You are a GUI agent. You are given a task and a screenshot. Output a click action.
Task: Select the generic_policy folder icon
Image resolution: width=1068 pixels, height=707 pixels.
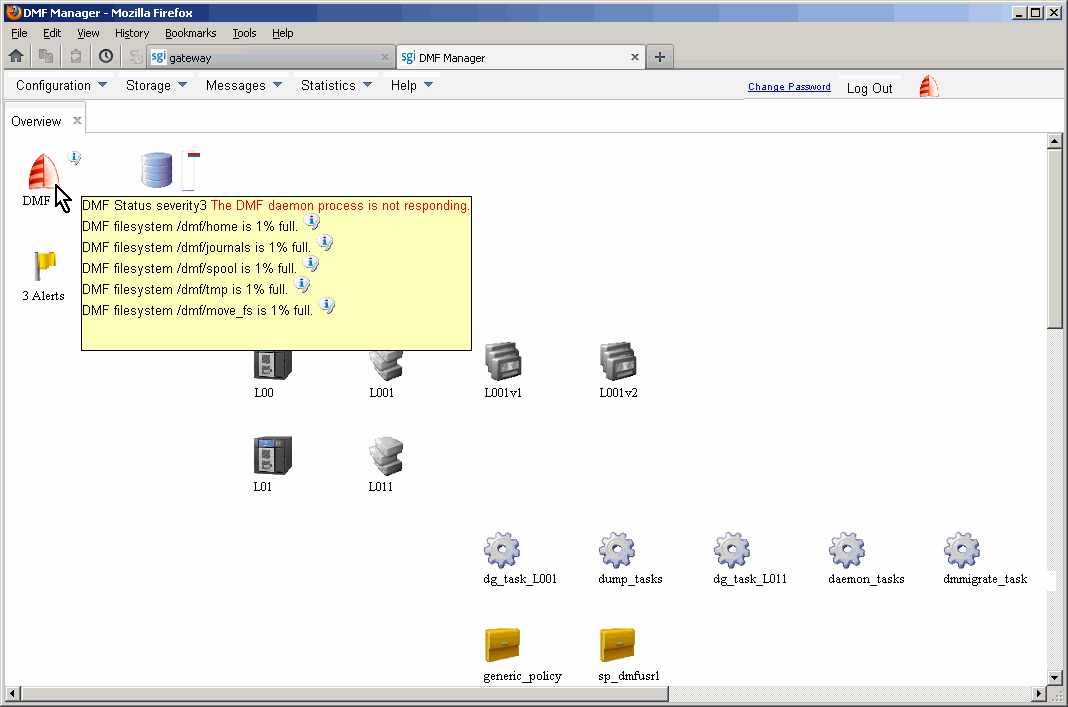[x=503, y=645]
